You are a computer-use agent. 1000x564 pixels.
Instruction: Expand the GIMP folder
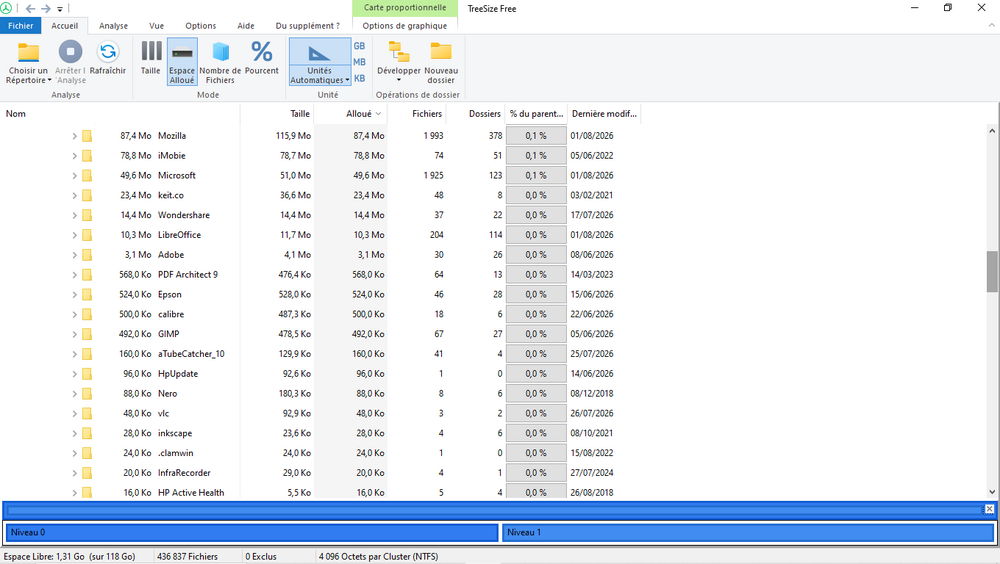pyautogui.click(x=74, y=334)
